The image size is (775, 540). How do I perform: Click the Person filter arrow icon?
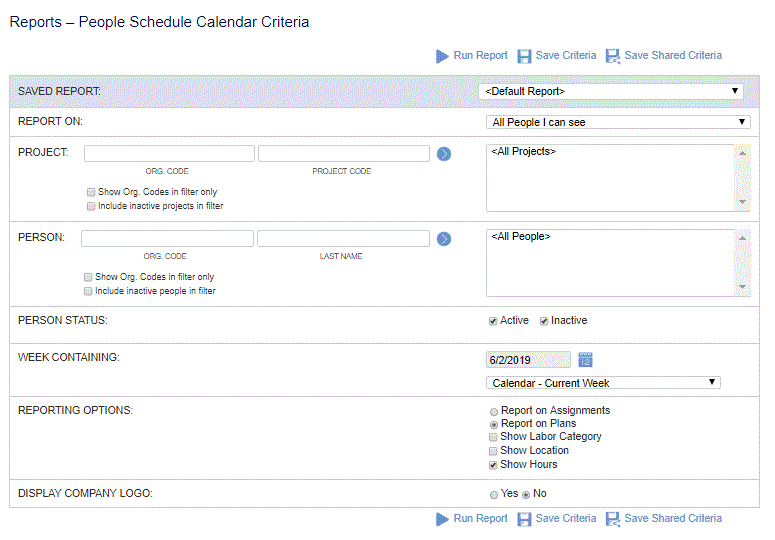coord(444,239)
